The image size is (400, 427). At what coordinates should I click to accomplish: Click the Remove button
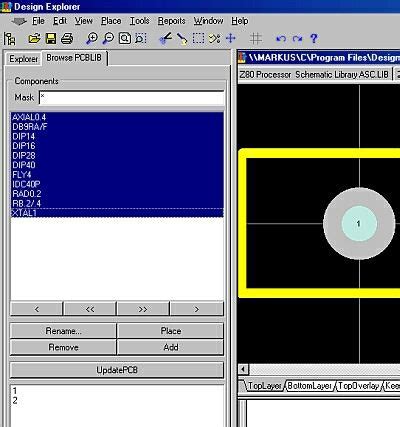(x=63, y=347)
